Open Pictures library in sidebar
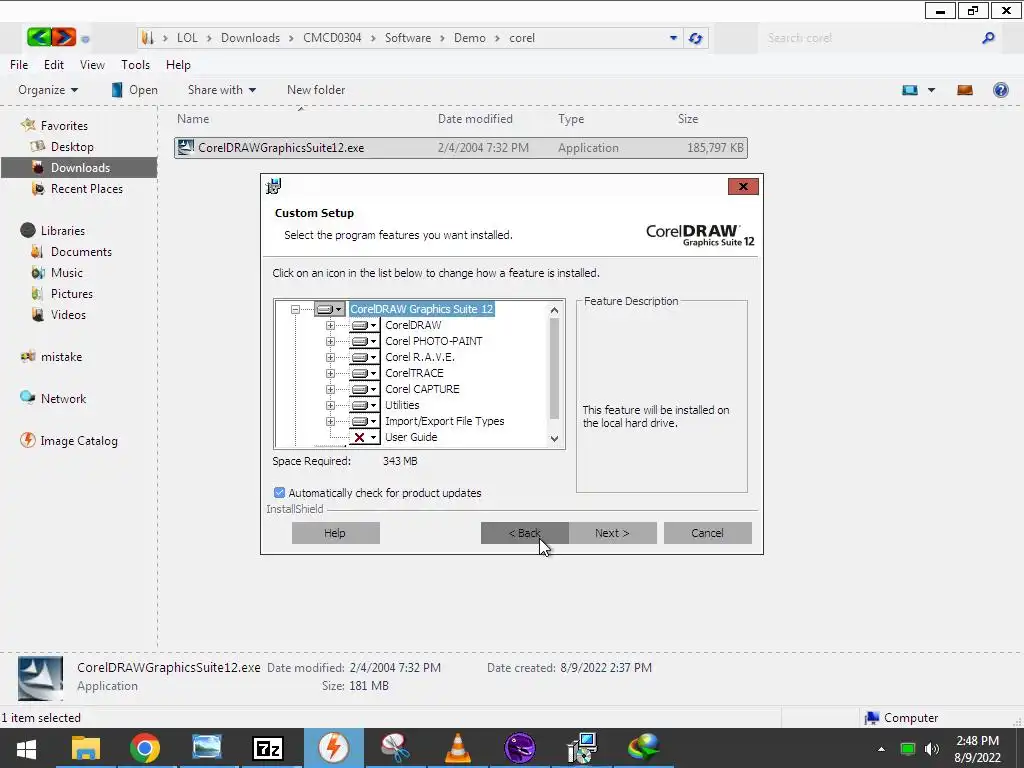The image size is (1024, 768). [71, 294]
